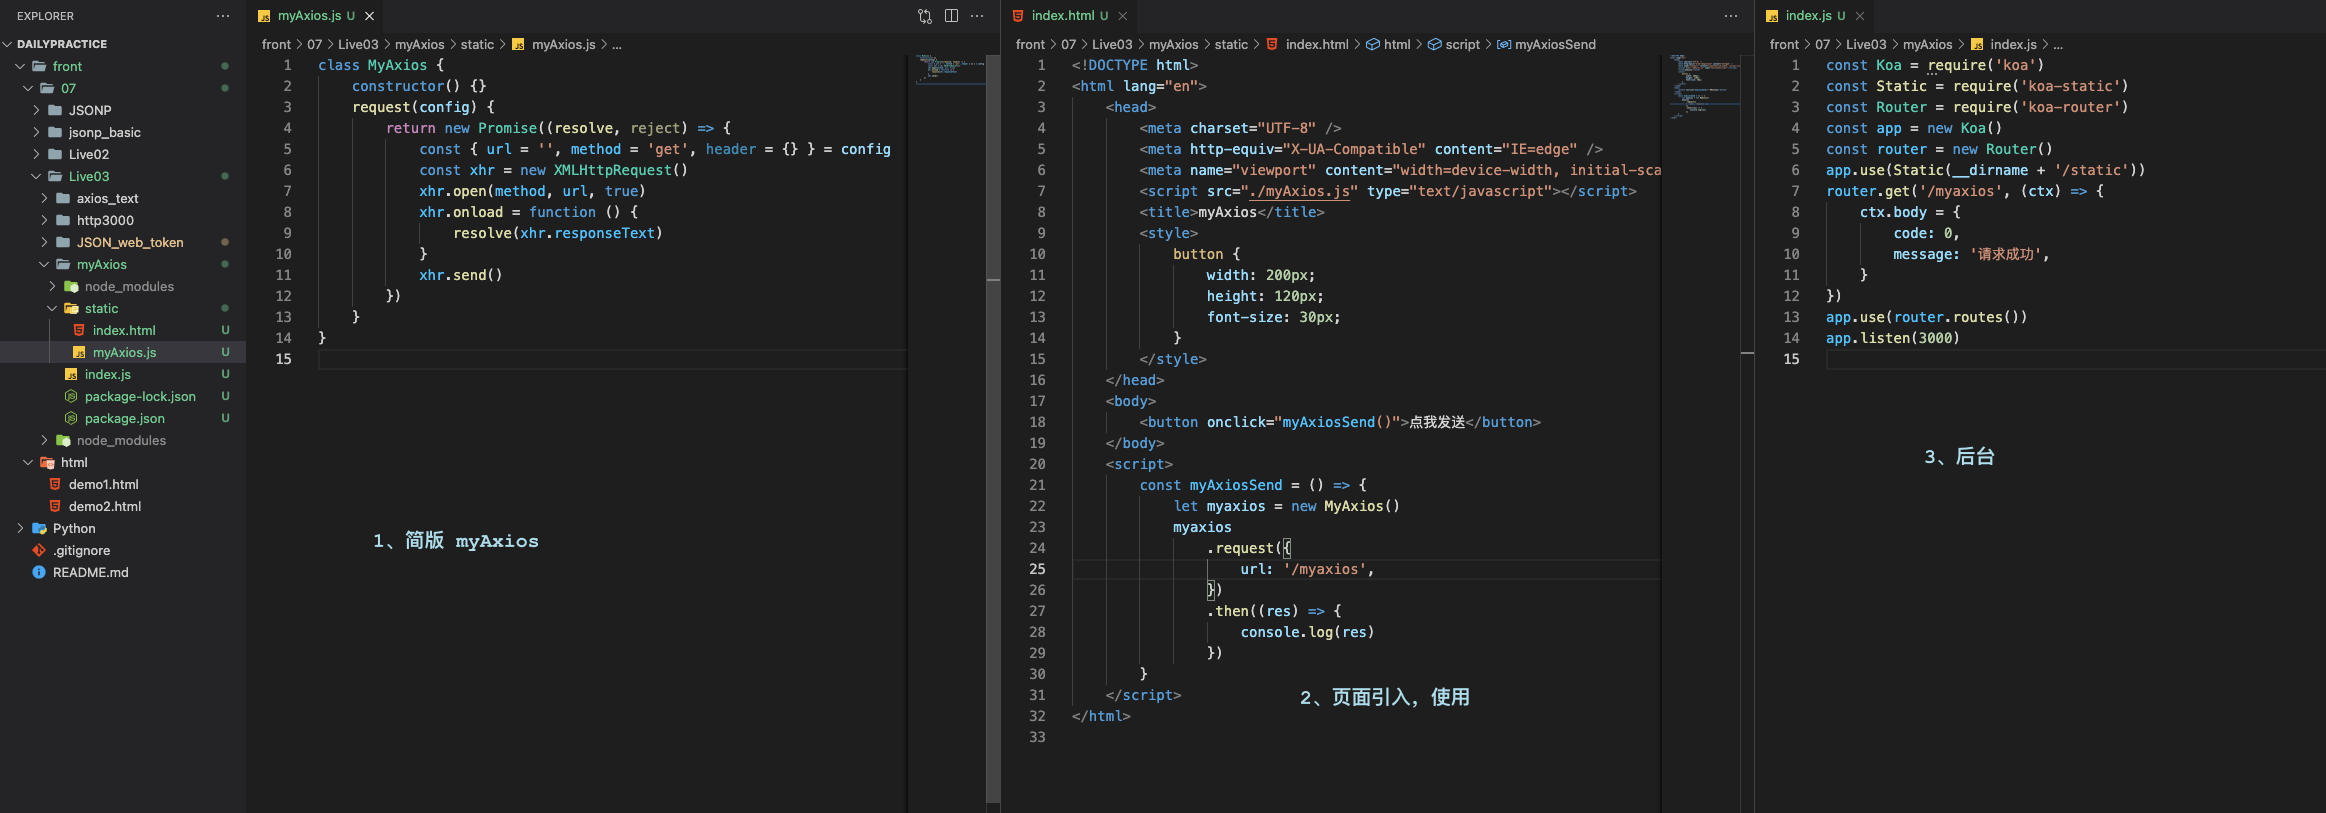2326x813 pixels.
Task: Close the index.html tab
Action: pyautogui.click(x=1123, y=16)
